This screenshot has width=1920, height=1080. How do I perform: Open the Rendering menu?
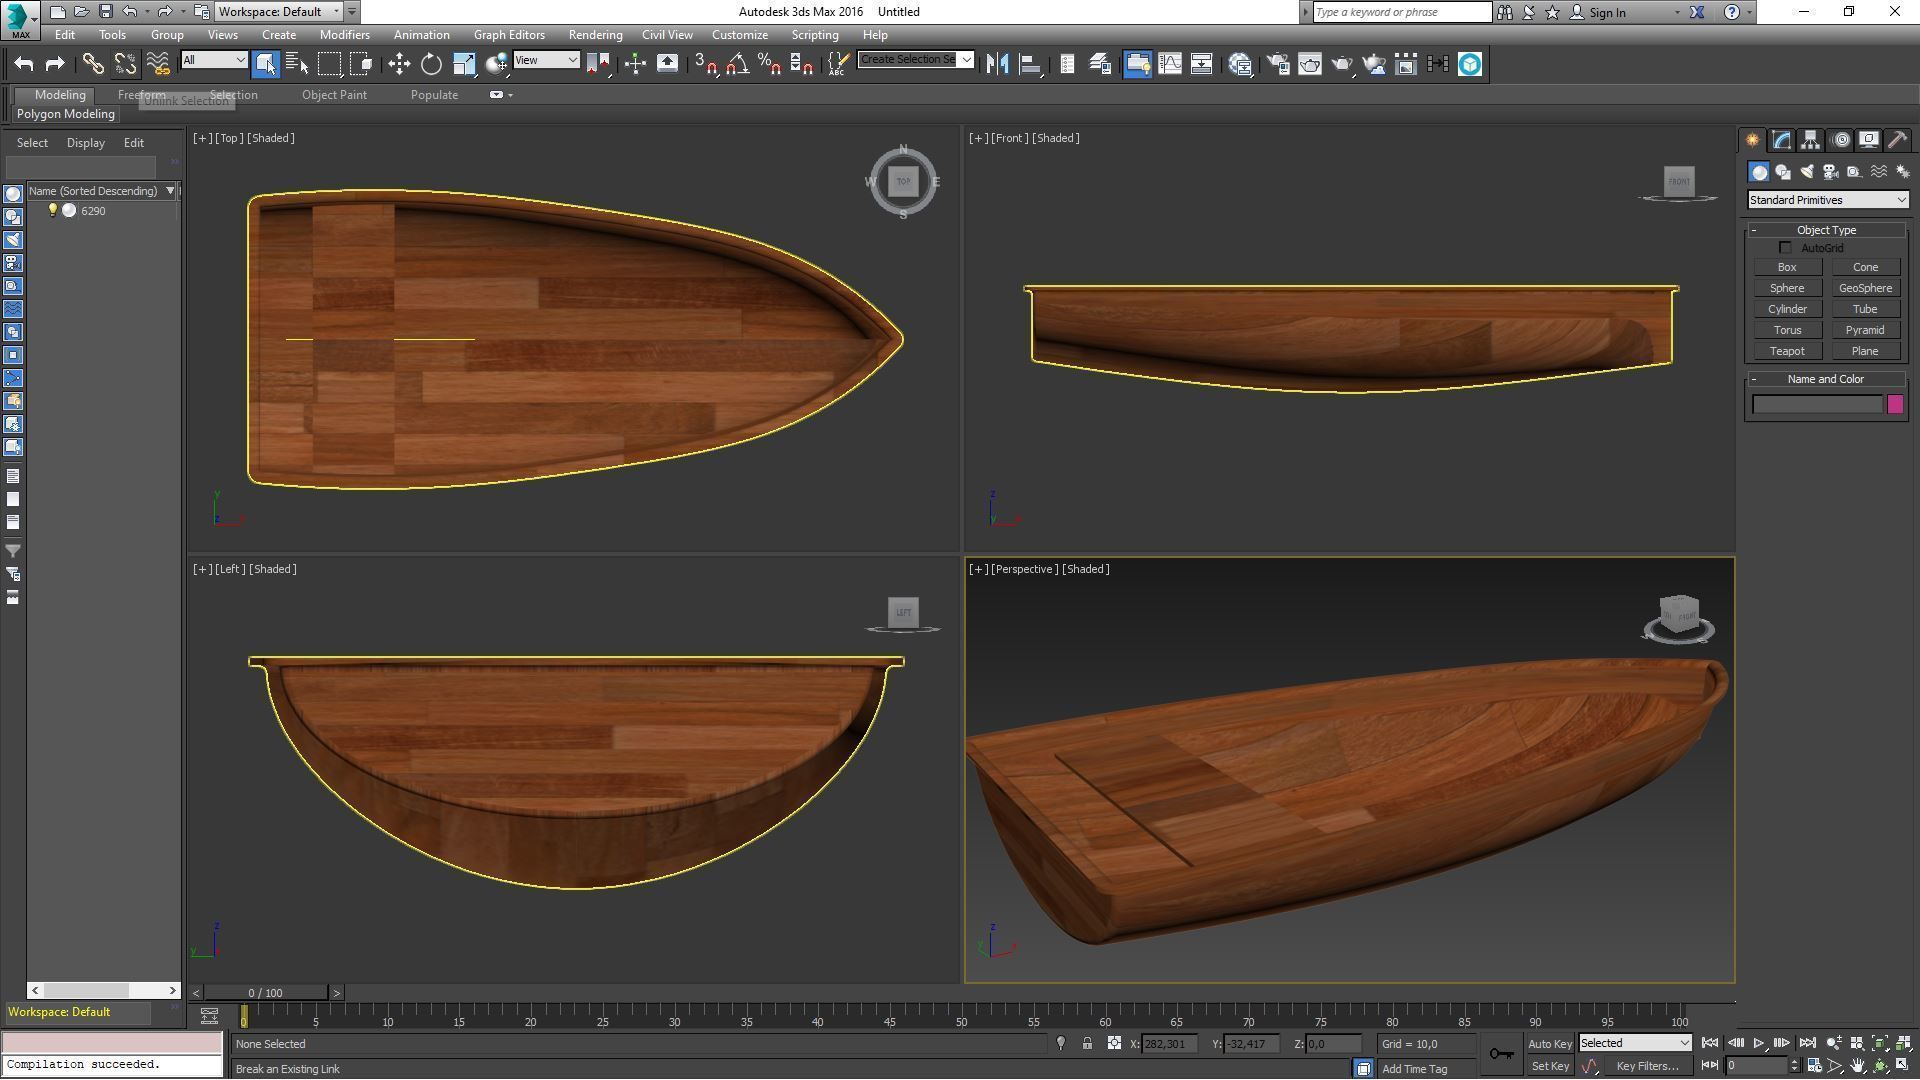[x=595, y=35]
